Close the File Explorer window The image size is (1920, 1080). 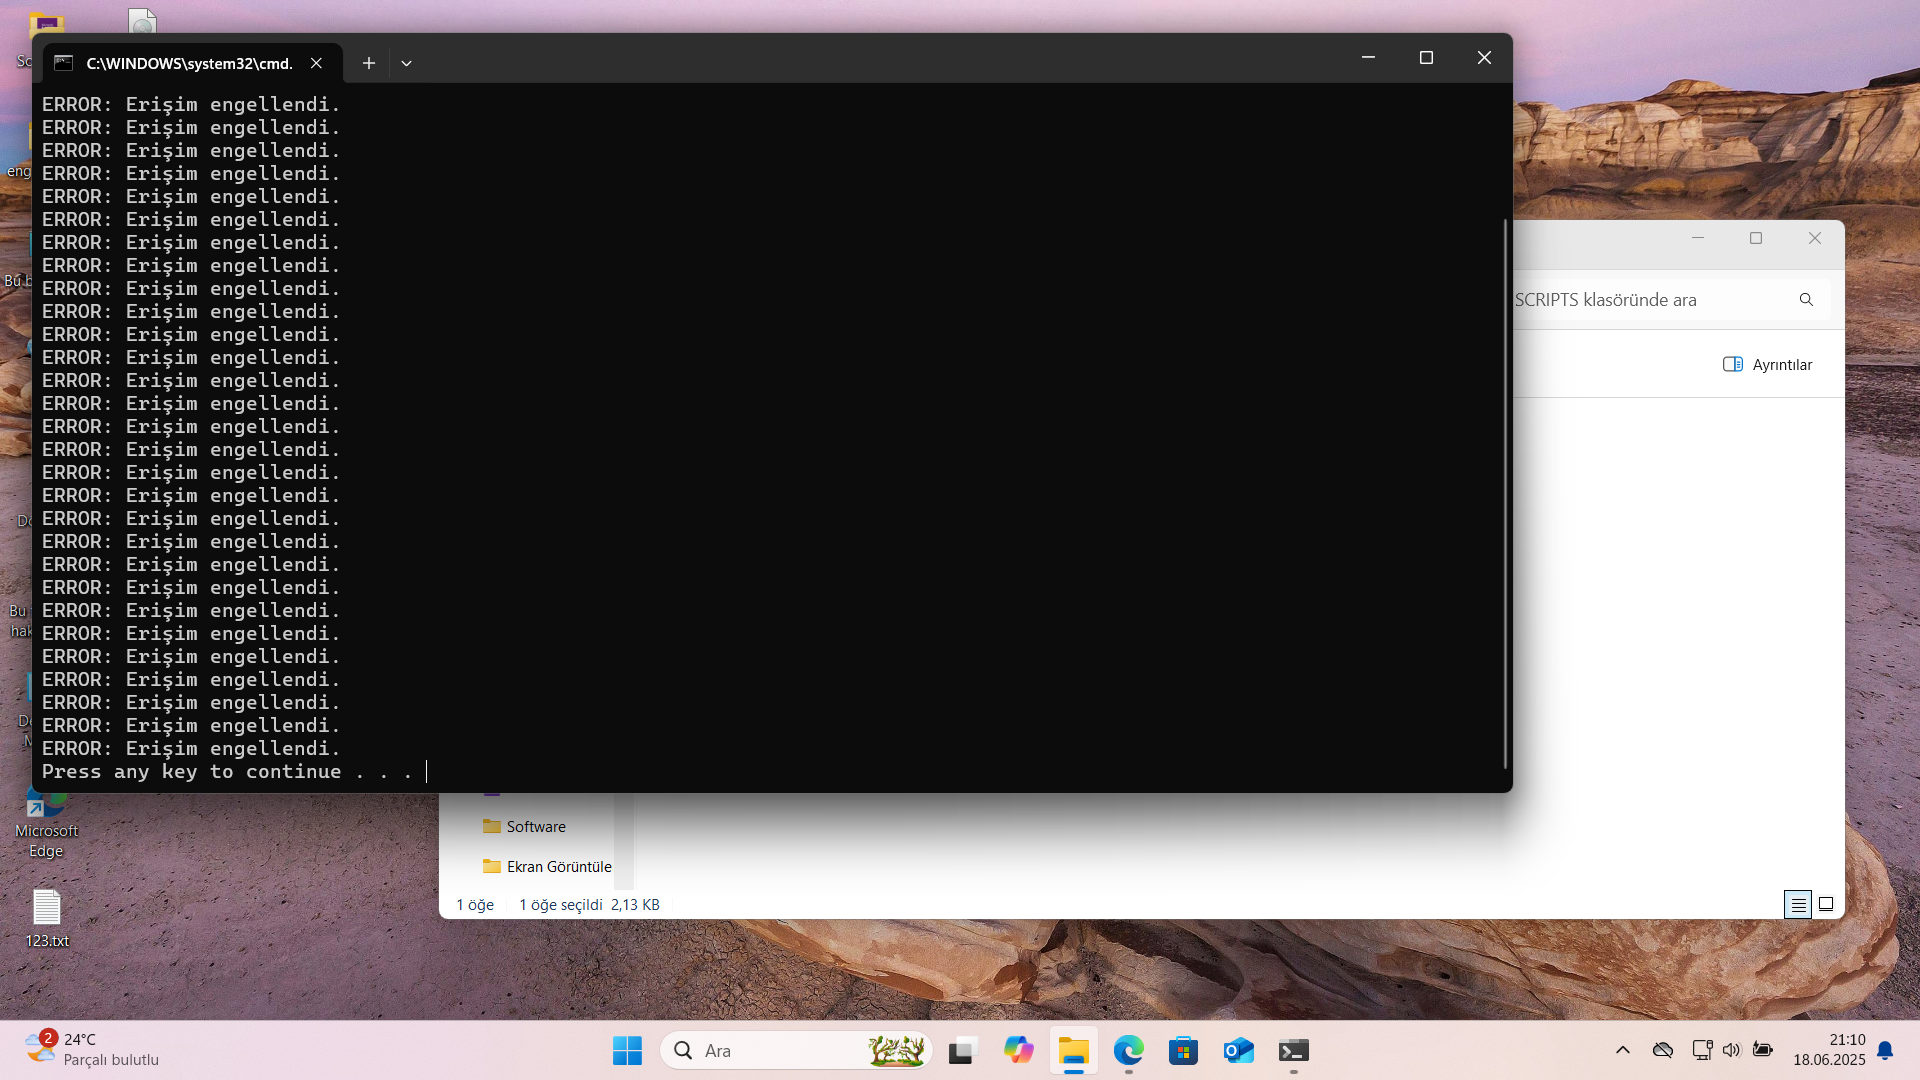click(1815, 238)
